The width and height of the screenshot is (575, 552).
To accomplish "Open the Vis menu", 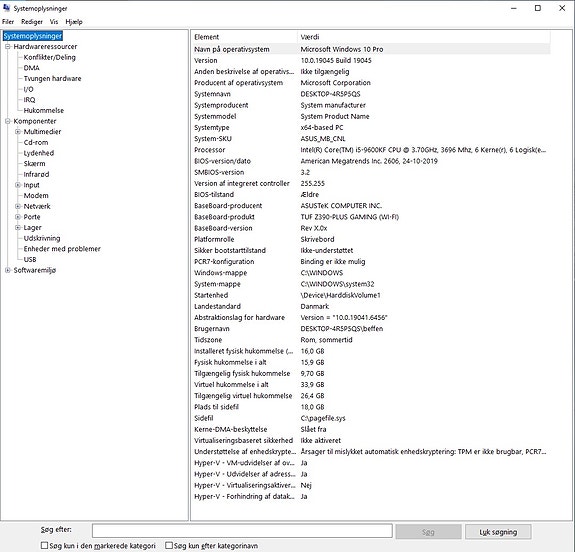I will tap(54, 22).
